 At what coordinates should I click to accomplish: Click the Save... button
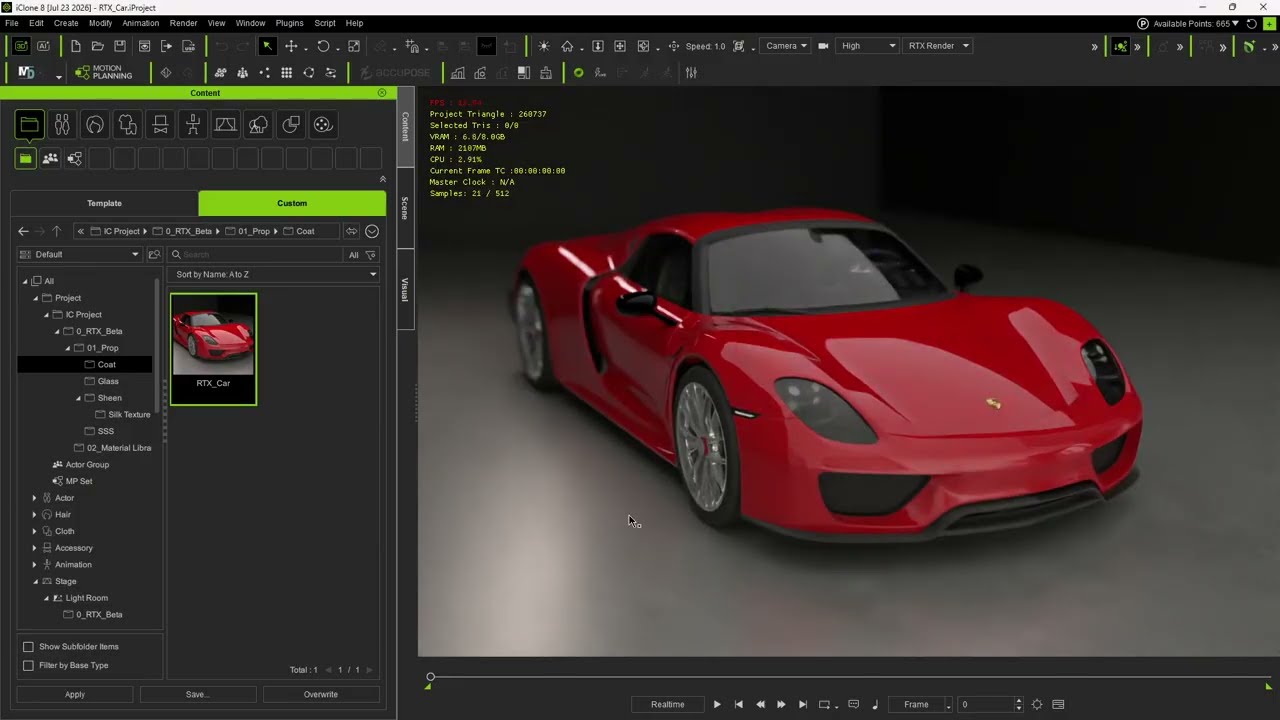pos(197,694)
